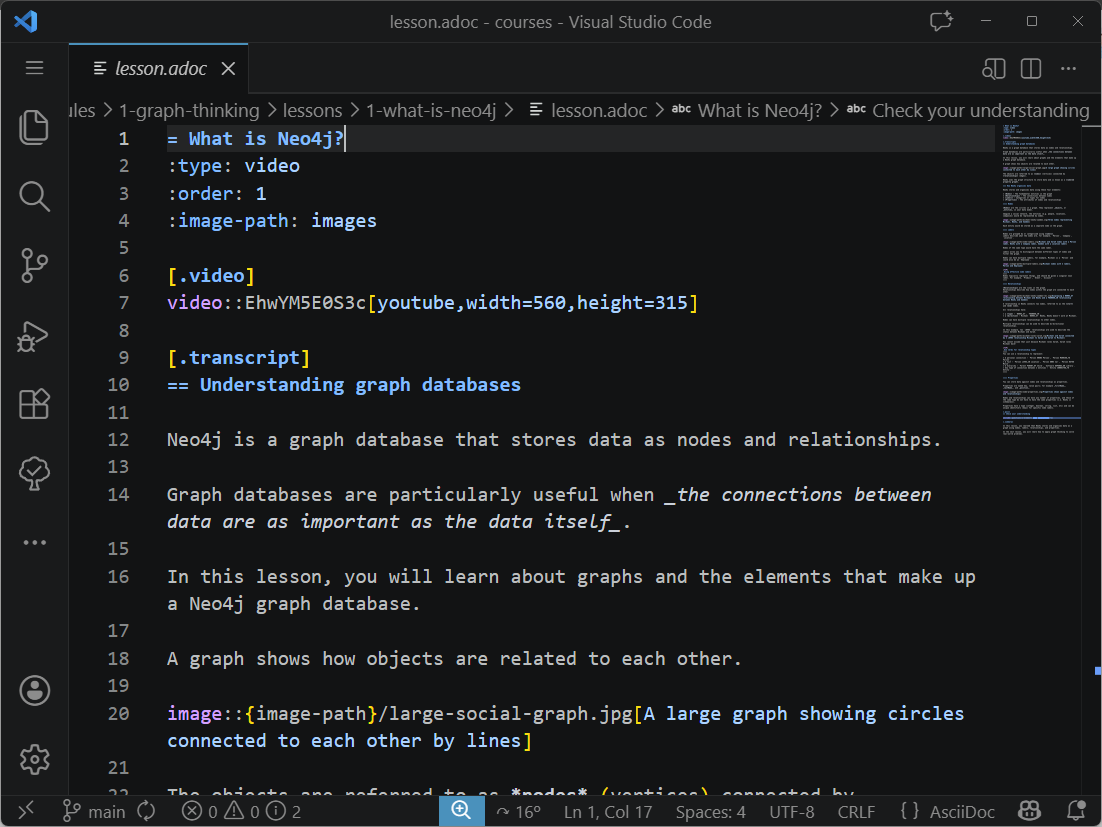Click '== Understanding graph databases' heading

[344, 385]
